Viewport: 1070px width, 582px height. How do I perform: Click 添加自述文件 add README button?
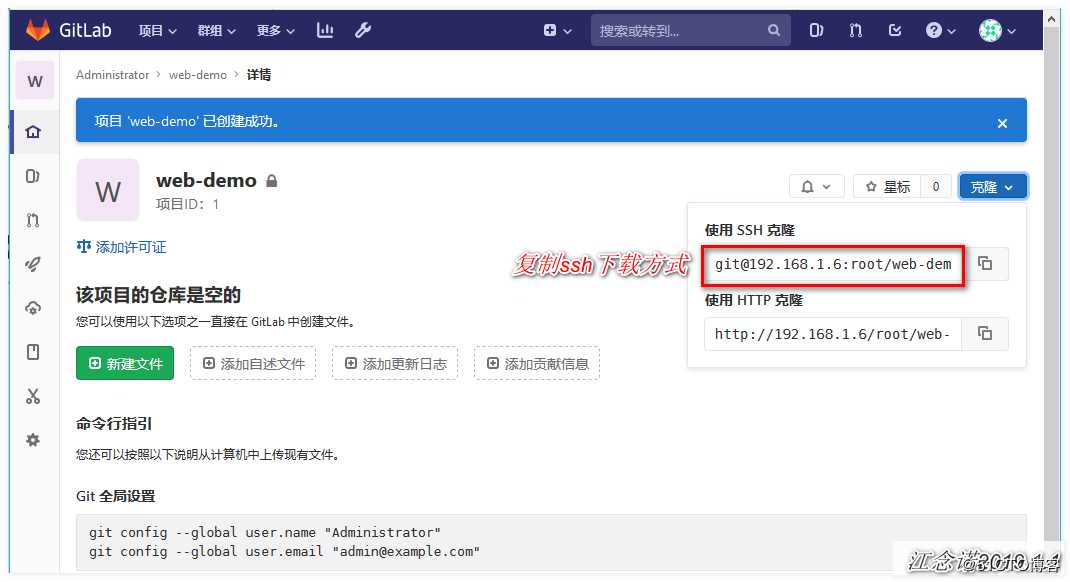point(253,363)
